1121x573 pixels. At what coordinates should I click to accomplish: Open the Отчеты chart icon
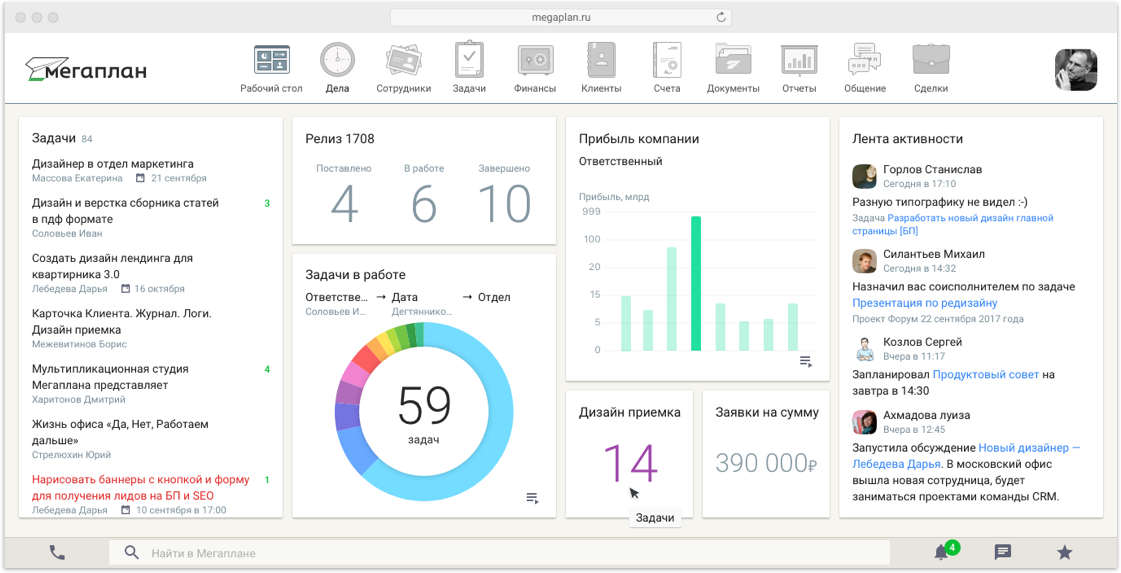click(799, 61)
